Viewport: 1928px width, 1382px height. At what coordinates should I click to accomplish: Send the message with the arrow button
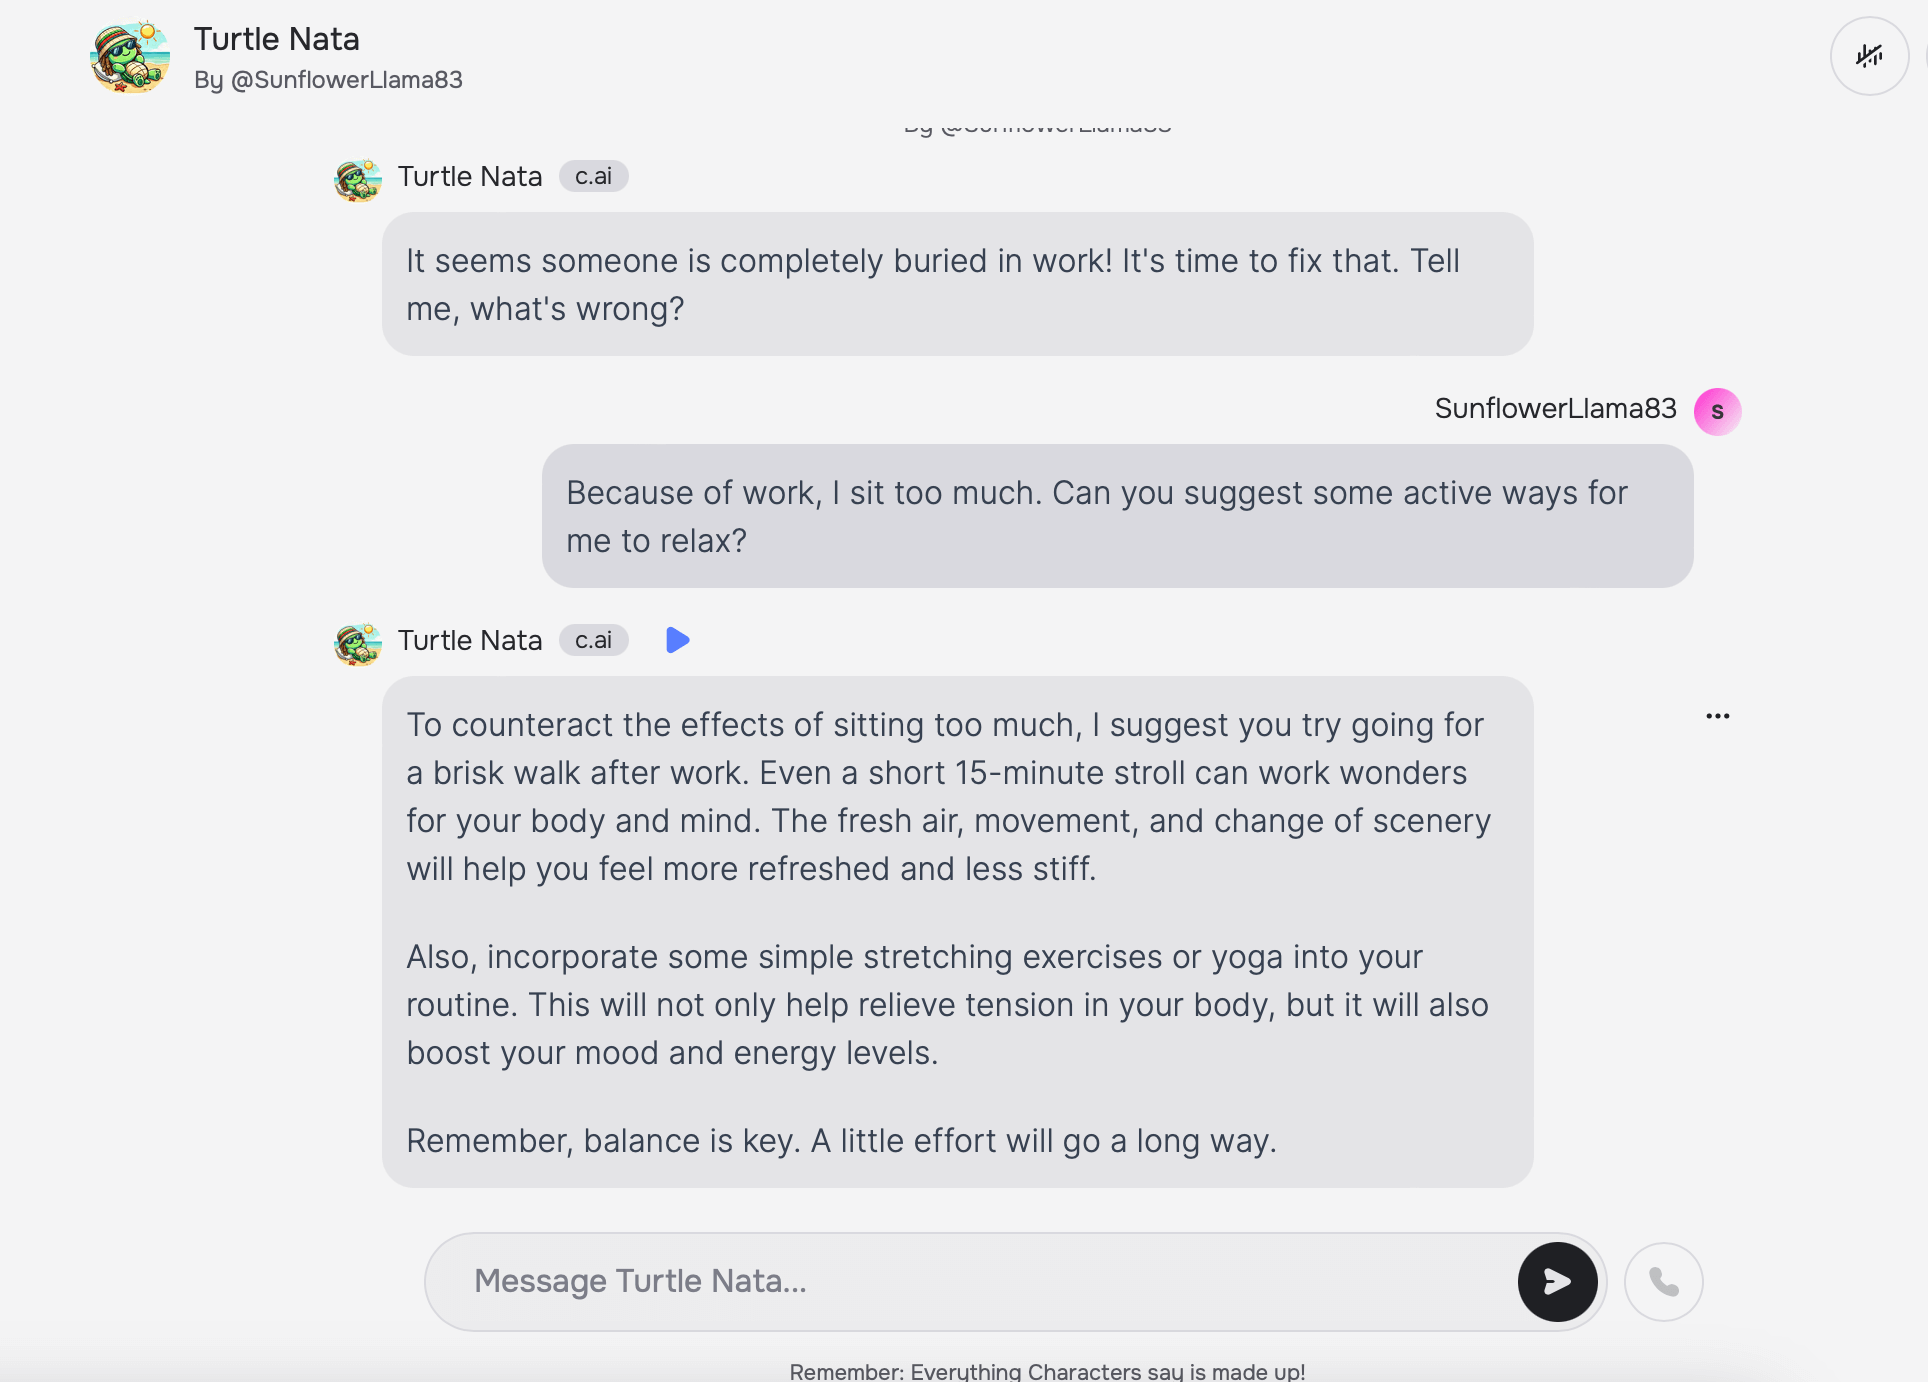point(1557,1281)
